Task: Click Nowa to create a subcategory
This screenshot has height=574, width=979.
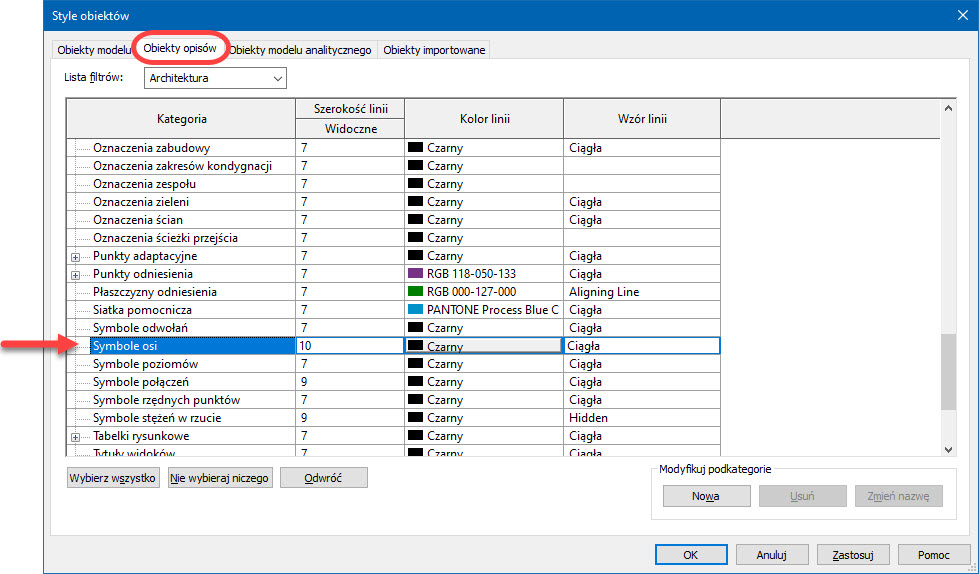Action: 706,496
